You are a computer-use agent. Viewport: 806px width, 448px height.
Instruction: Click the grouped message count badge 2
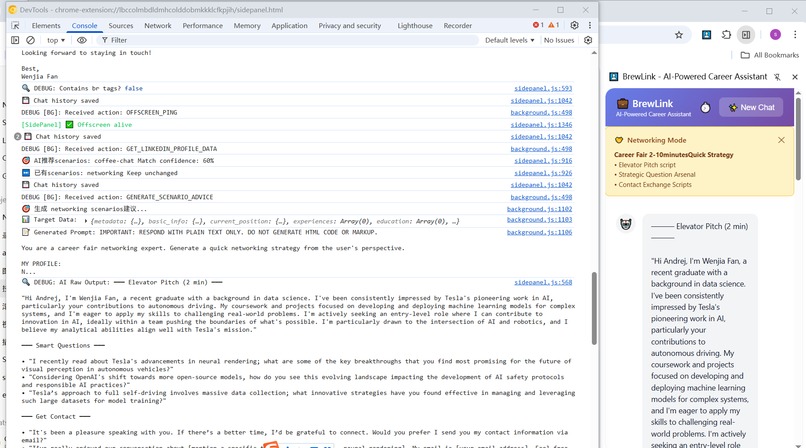tap(17, 137)
